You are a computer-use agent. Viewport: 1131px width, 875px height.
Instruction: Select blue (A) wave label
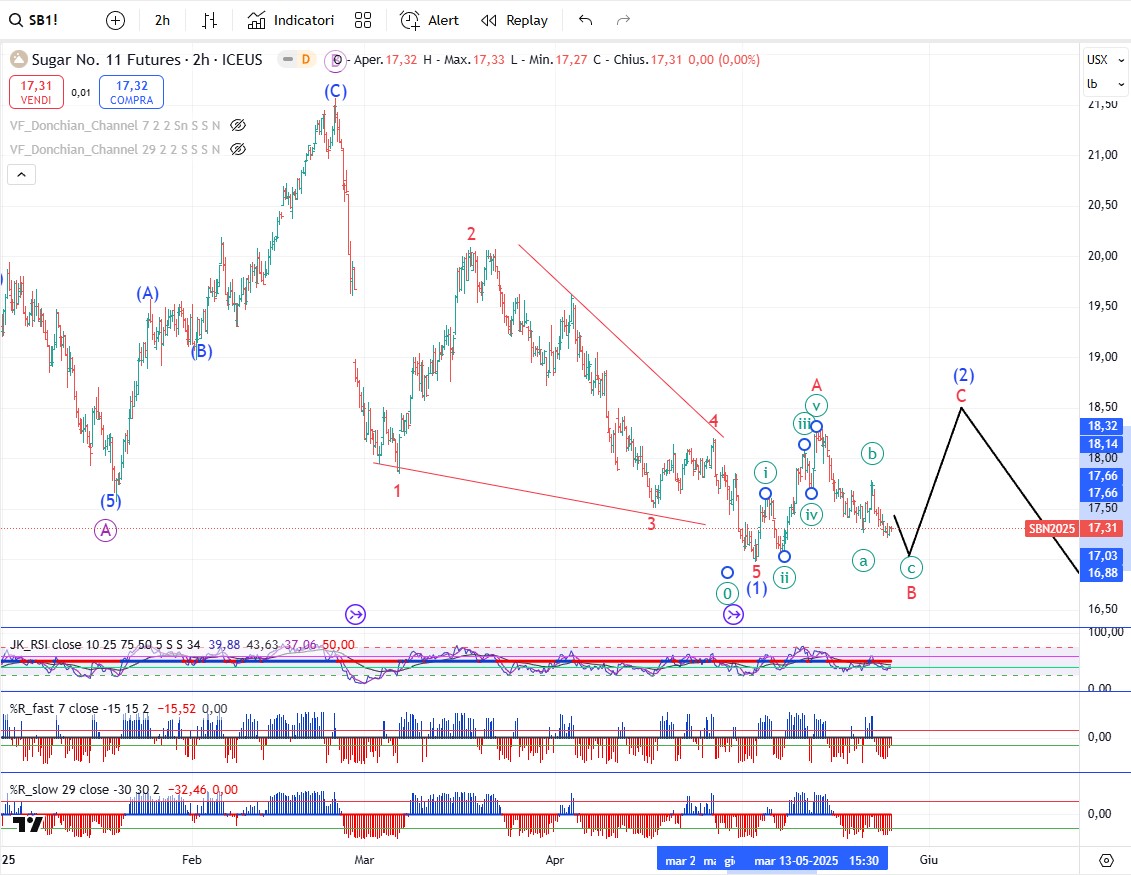(148, 294)
